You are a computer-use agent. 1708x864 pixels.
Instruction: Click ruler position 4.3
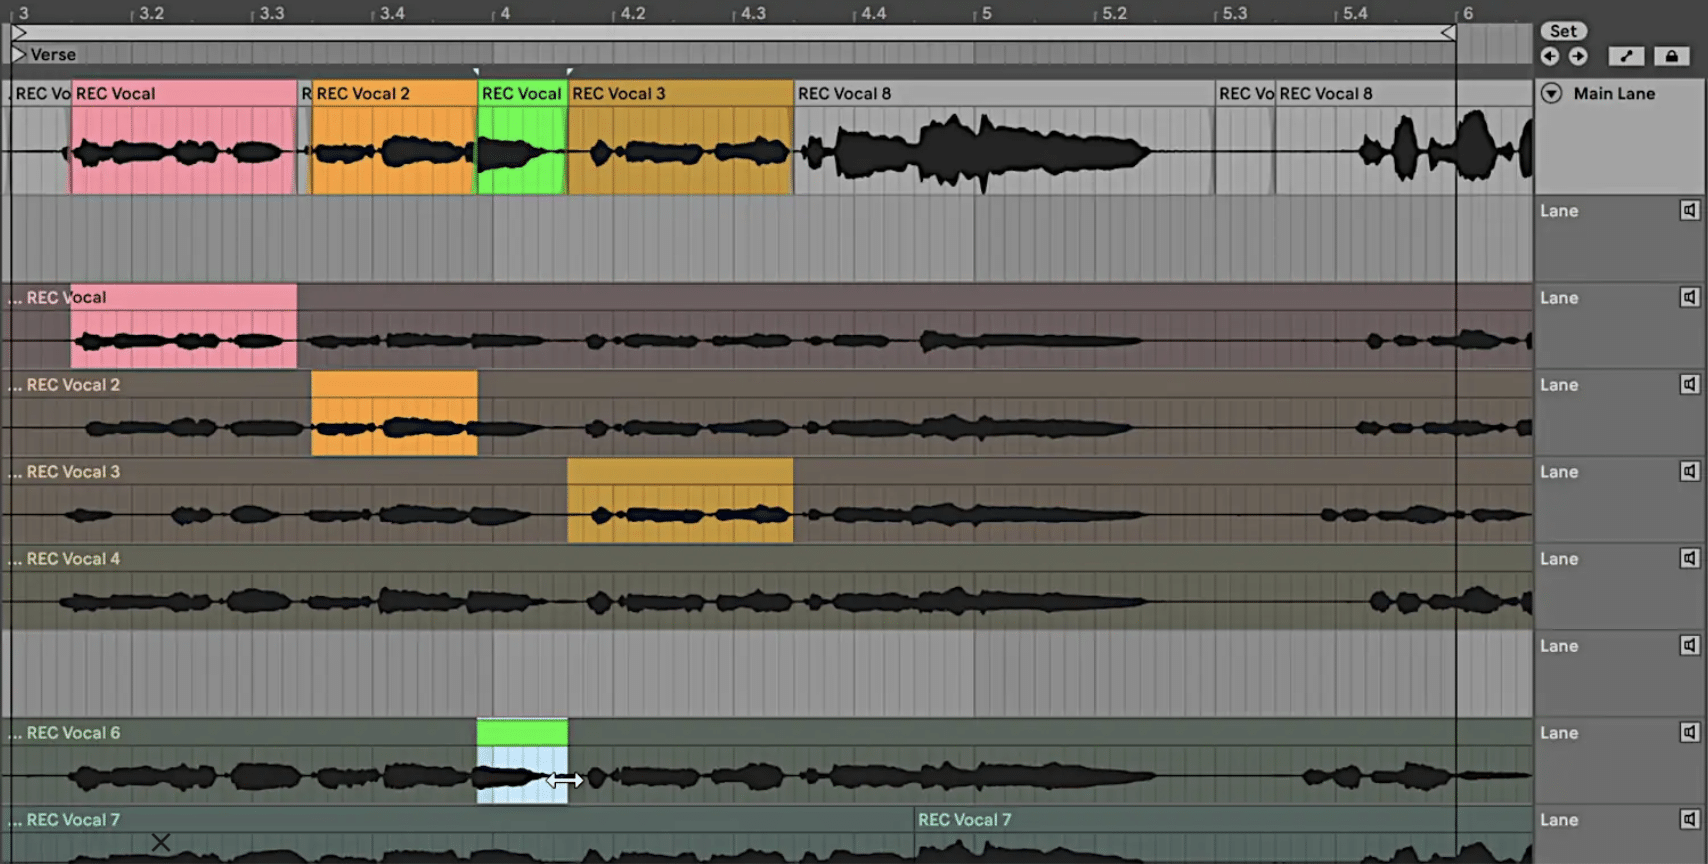752,13
